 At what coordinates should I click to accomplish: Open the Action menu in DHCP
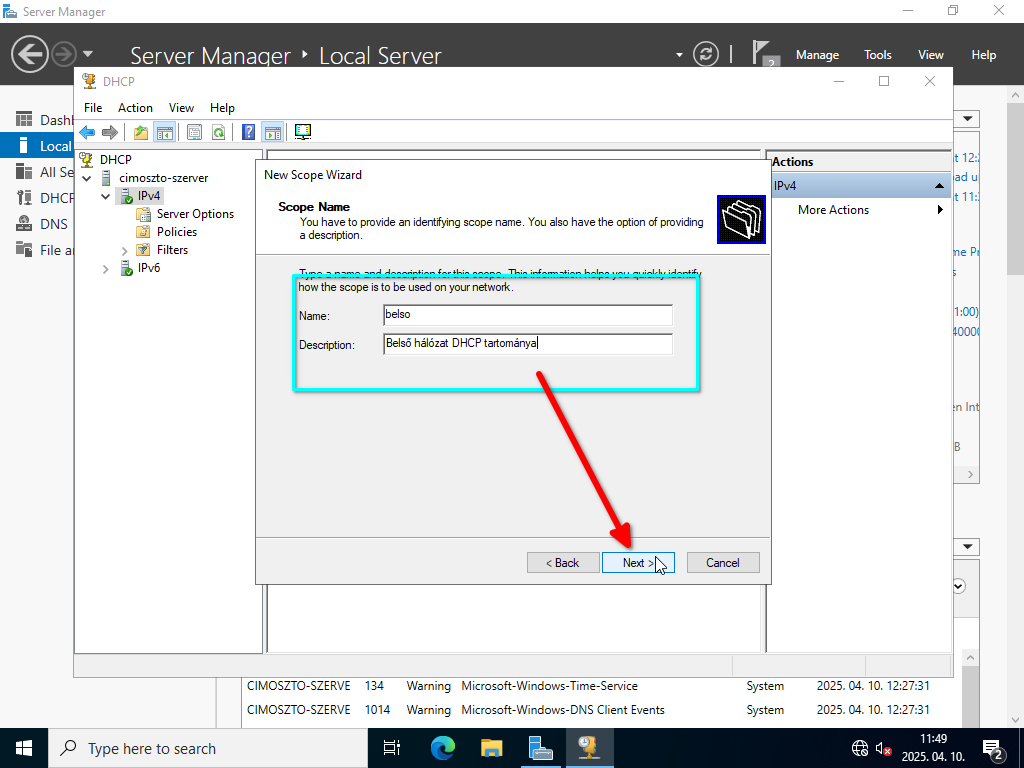click(x=135, y=108)
